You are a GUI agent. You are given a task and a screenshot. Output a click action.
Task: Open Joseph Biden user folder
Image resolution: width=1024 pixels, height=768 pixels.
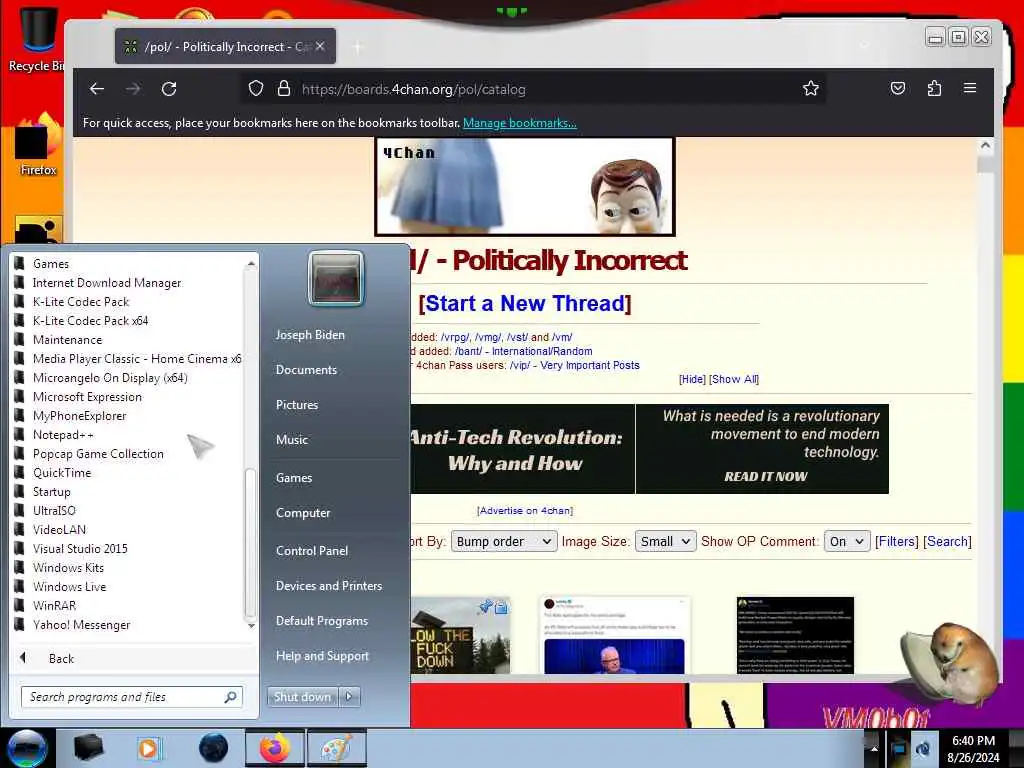[x=310, y=334]
